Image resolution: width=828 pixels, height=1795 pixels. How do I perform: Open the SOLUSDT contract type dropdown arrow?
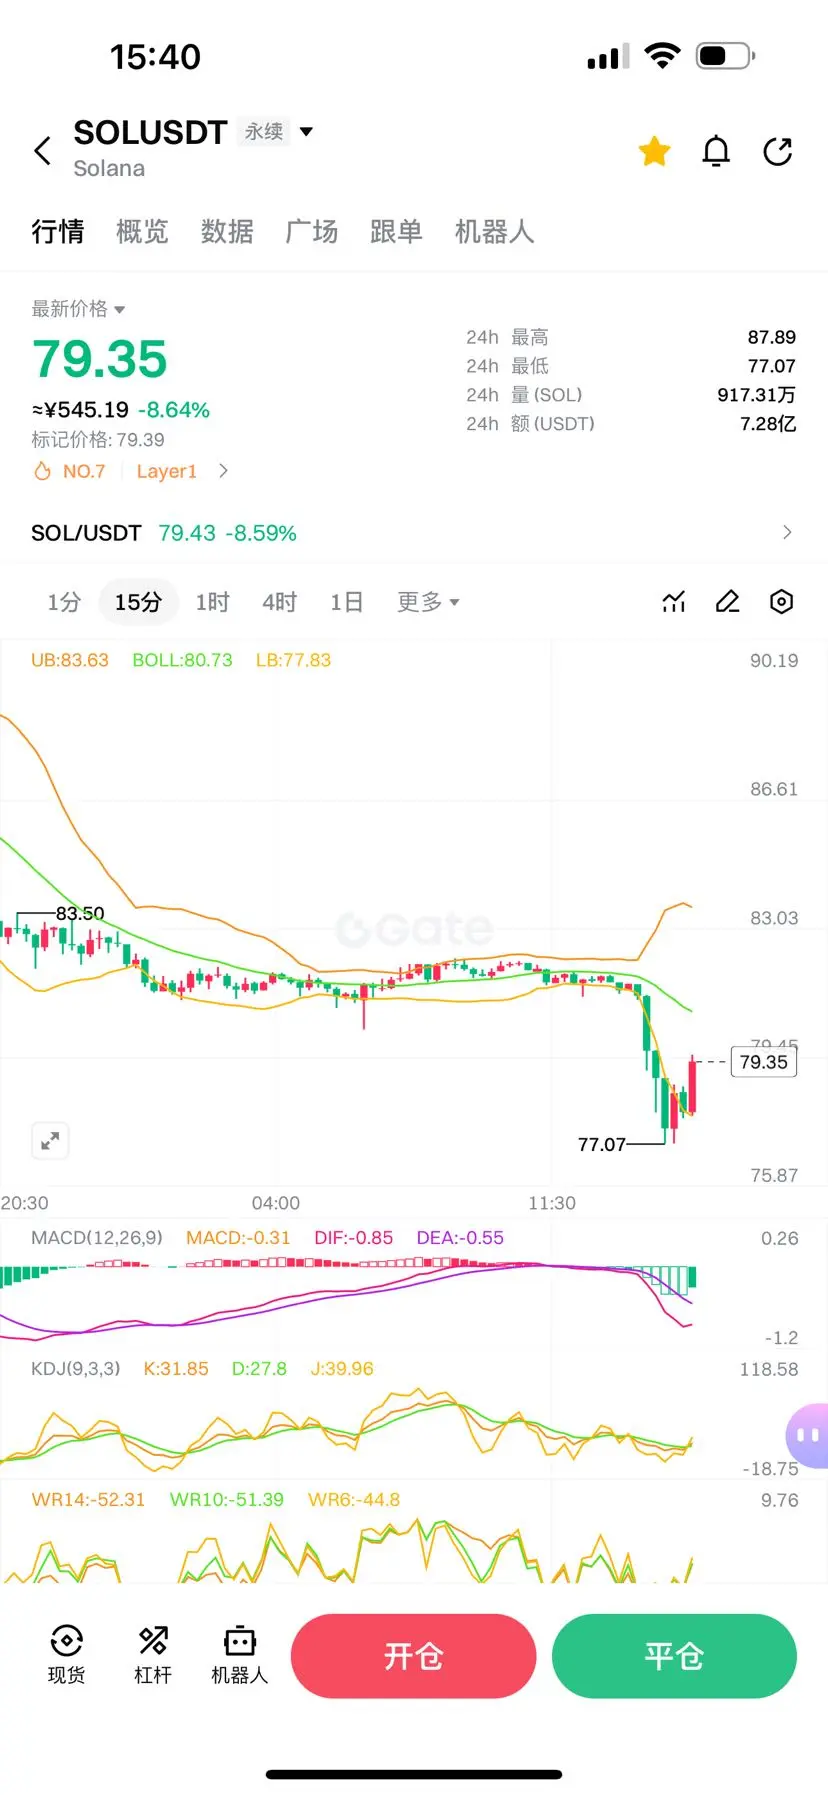(306, 131)
